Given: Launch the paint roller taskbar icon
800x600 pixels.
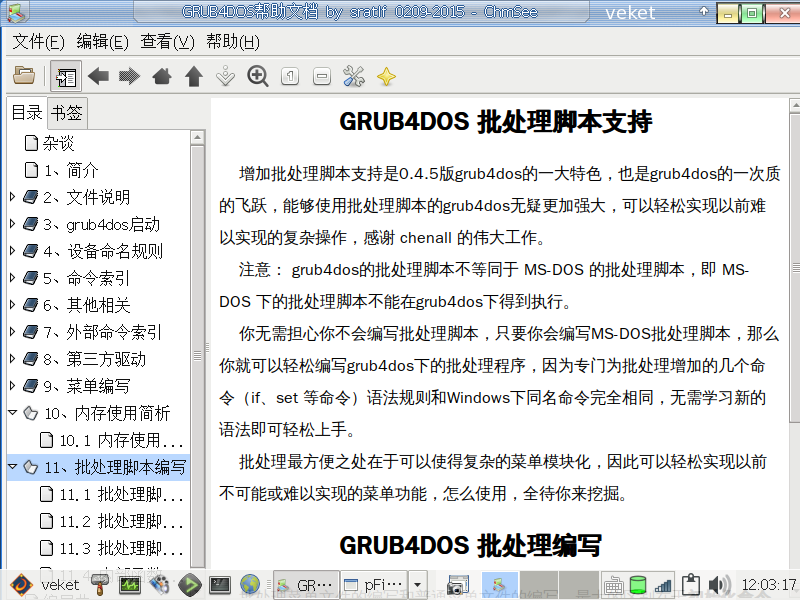Looking at the screenshot, I should 99,585.
